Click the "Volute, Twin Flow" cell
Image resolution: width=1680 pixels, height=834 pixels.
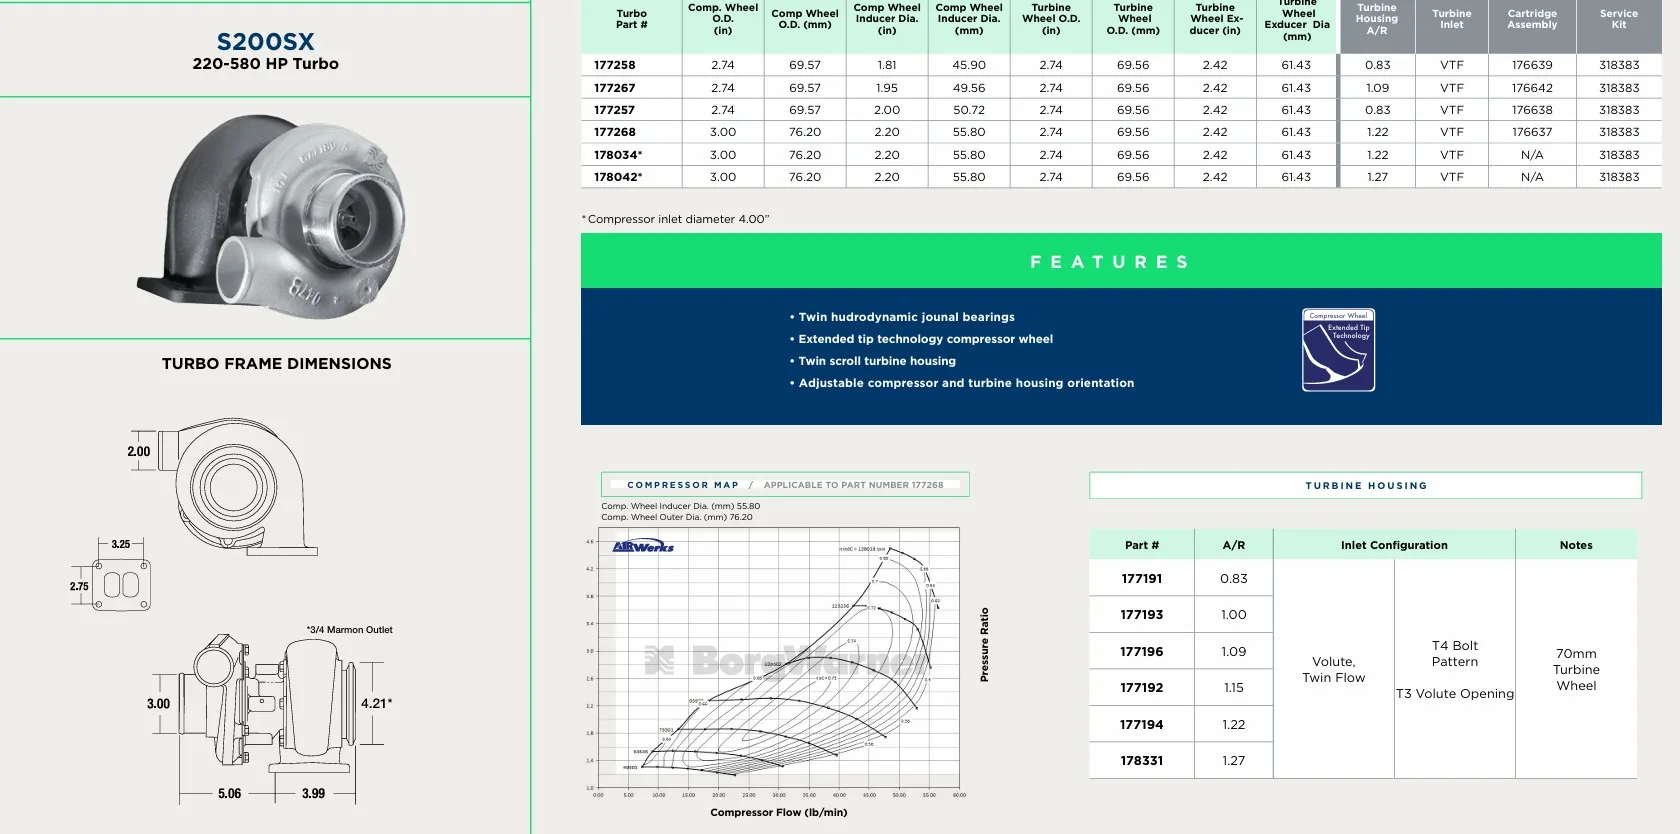point(1334,670)
